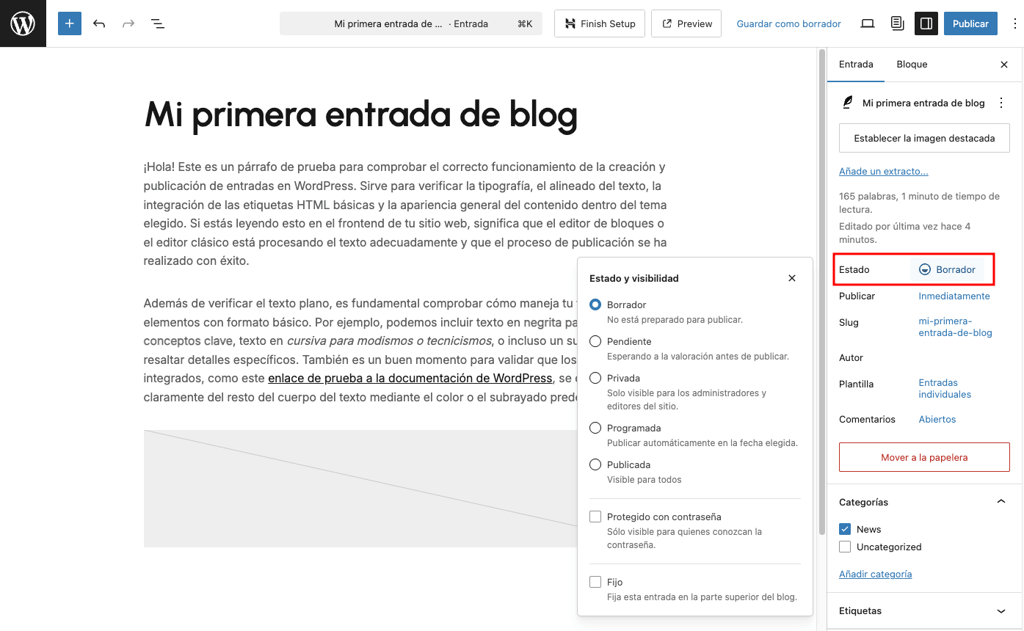Viewport: 1024px width, 631px height.
Task: Switch device preview with laptop icon
Action: point(867,24)
